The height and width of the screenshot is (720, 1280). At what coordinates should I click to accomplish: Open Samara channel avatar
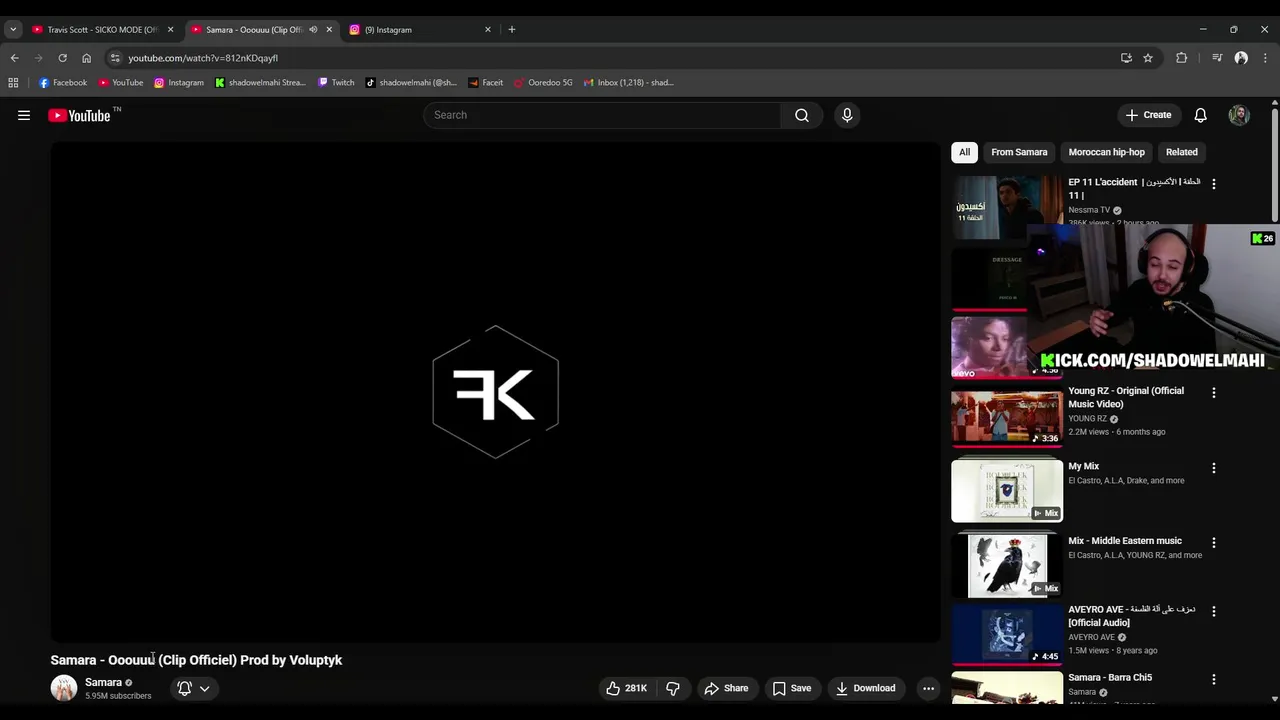64,688
